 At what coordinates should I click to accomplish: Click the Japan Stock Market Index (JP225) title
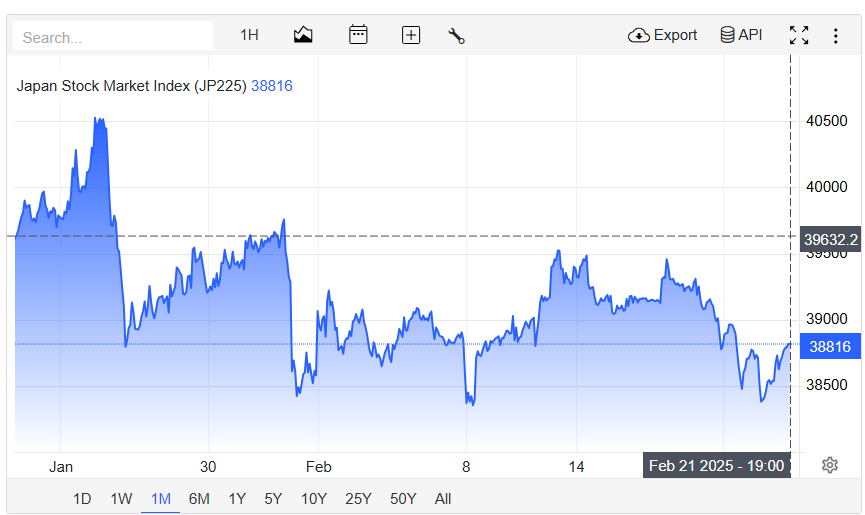tap(131, 86)
